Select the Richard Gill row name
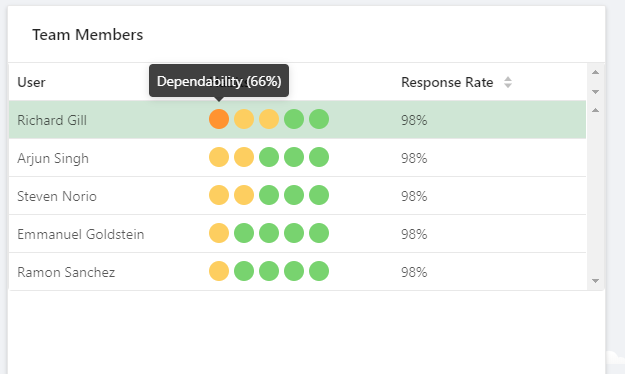625x374 pixels. pos(52,120)
